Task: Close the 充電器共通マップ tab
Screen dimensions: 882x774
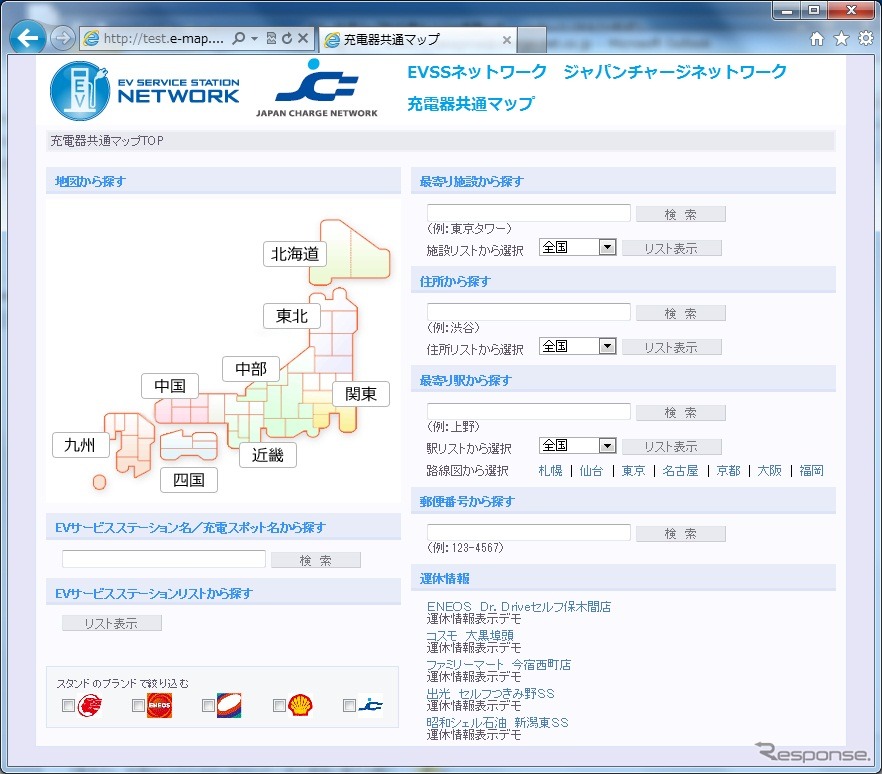Action: point(506,41)
